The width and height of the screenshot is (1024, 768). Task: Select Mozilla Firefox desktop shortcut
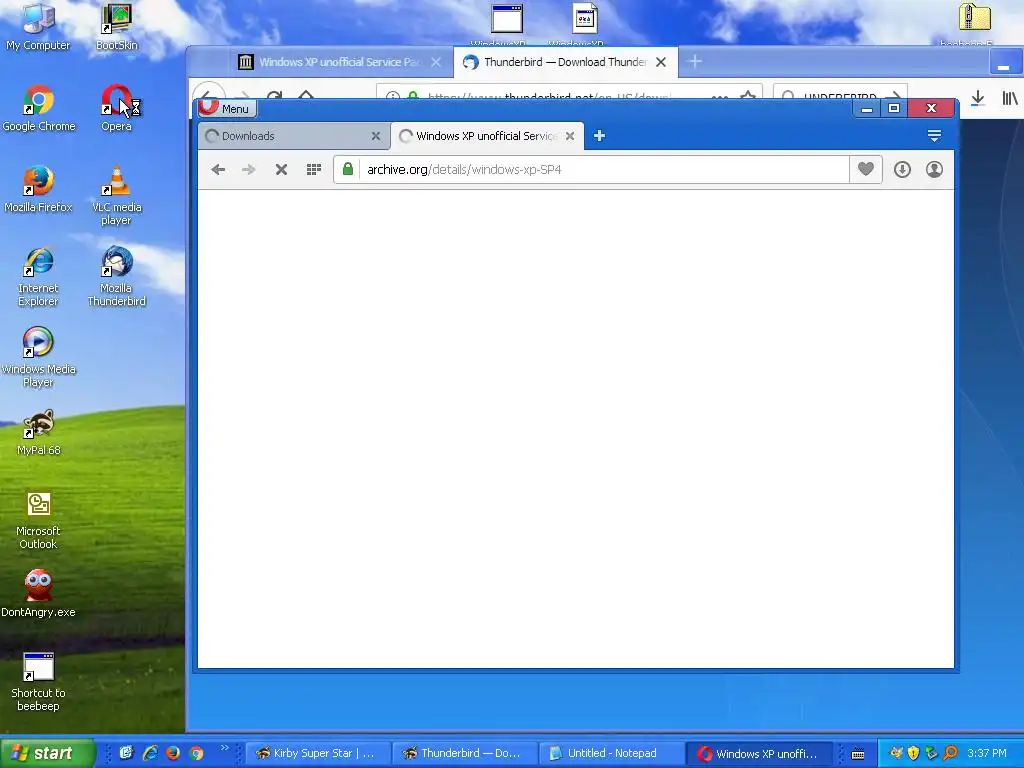[39, 189]
